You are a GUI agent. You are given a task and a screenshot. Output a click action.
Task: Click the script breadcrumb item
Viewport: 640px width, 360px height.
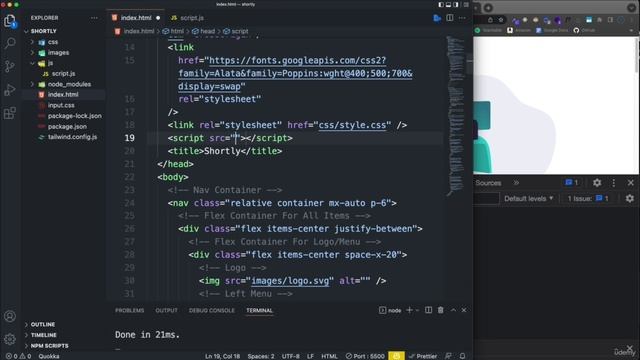236,31
